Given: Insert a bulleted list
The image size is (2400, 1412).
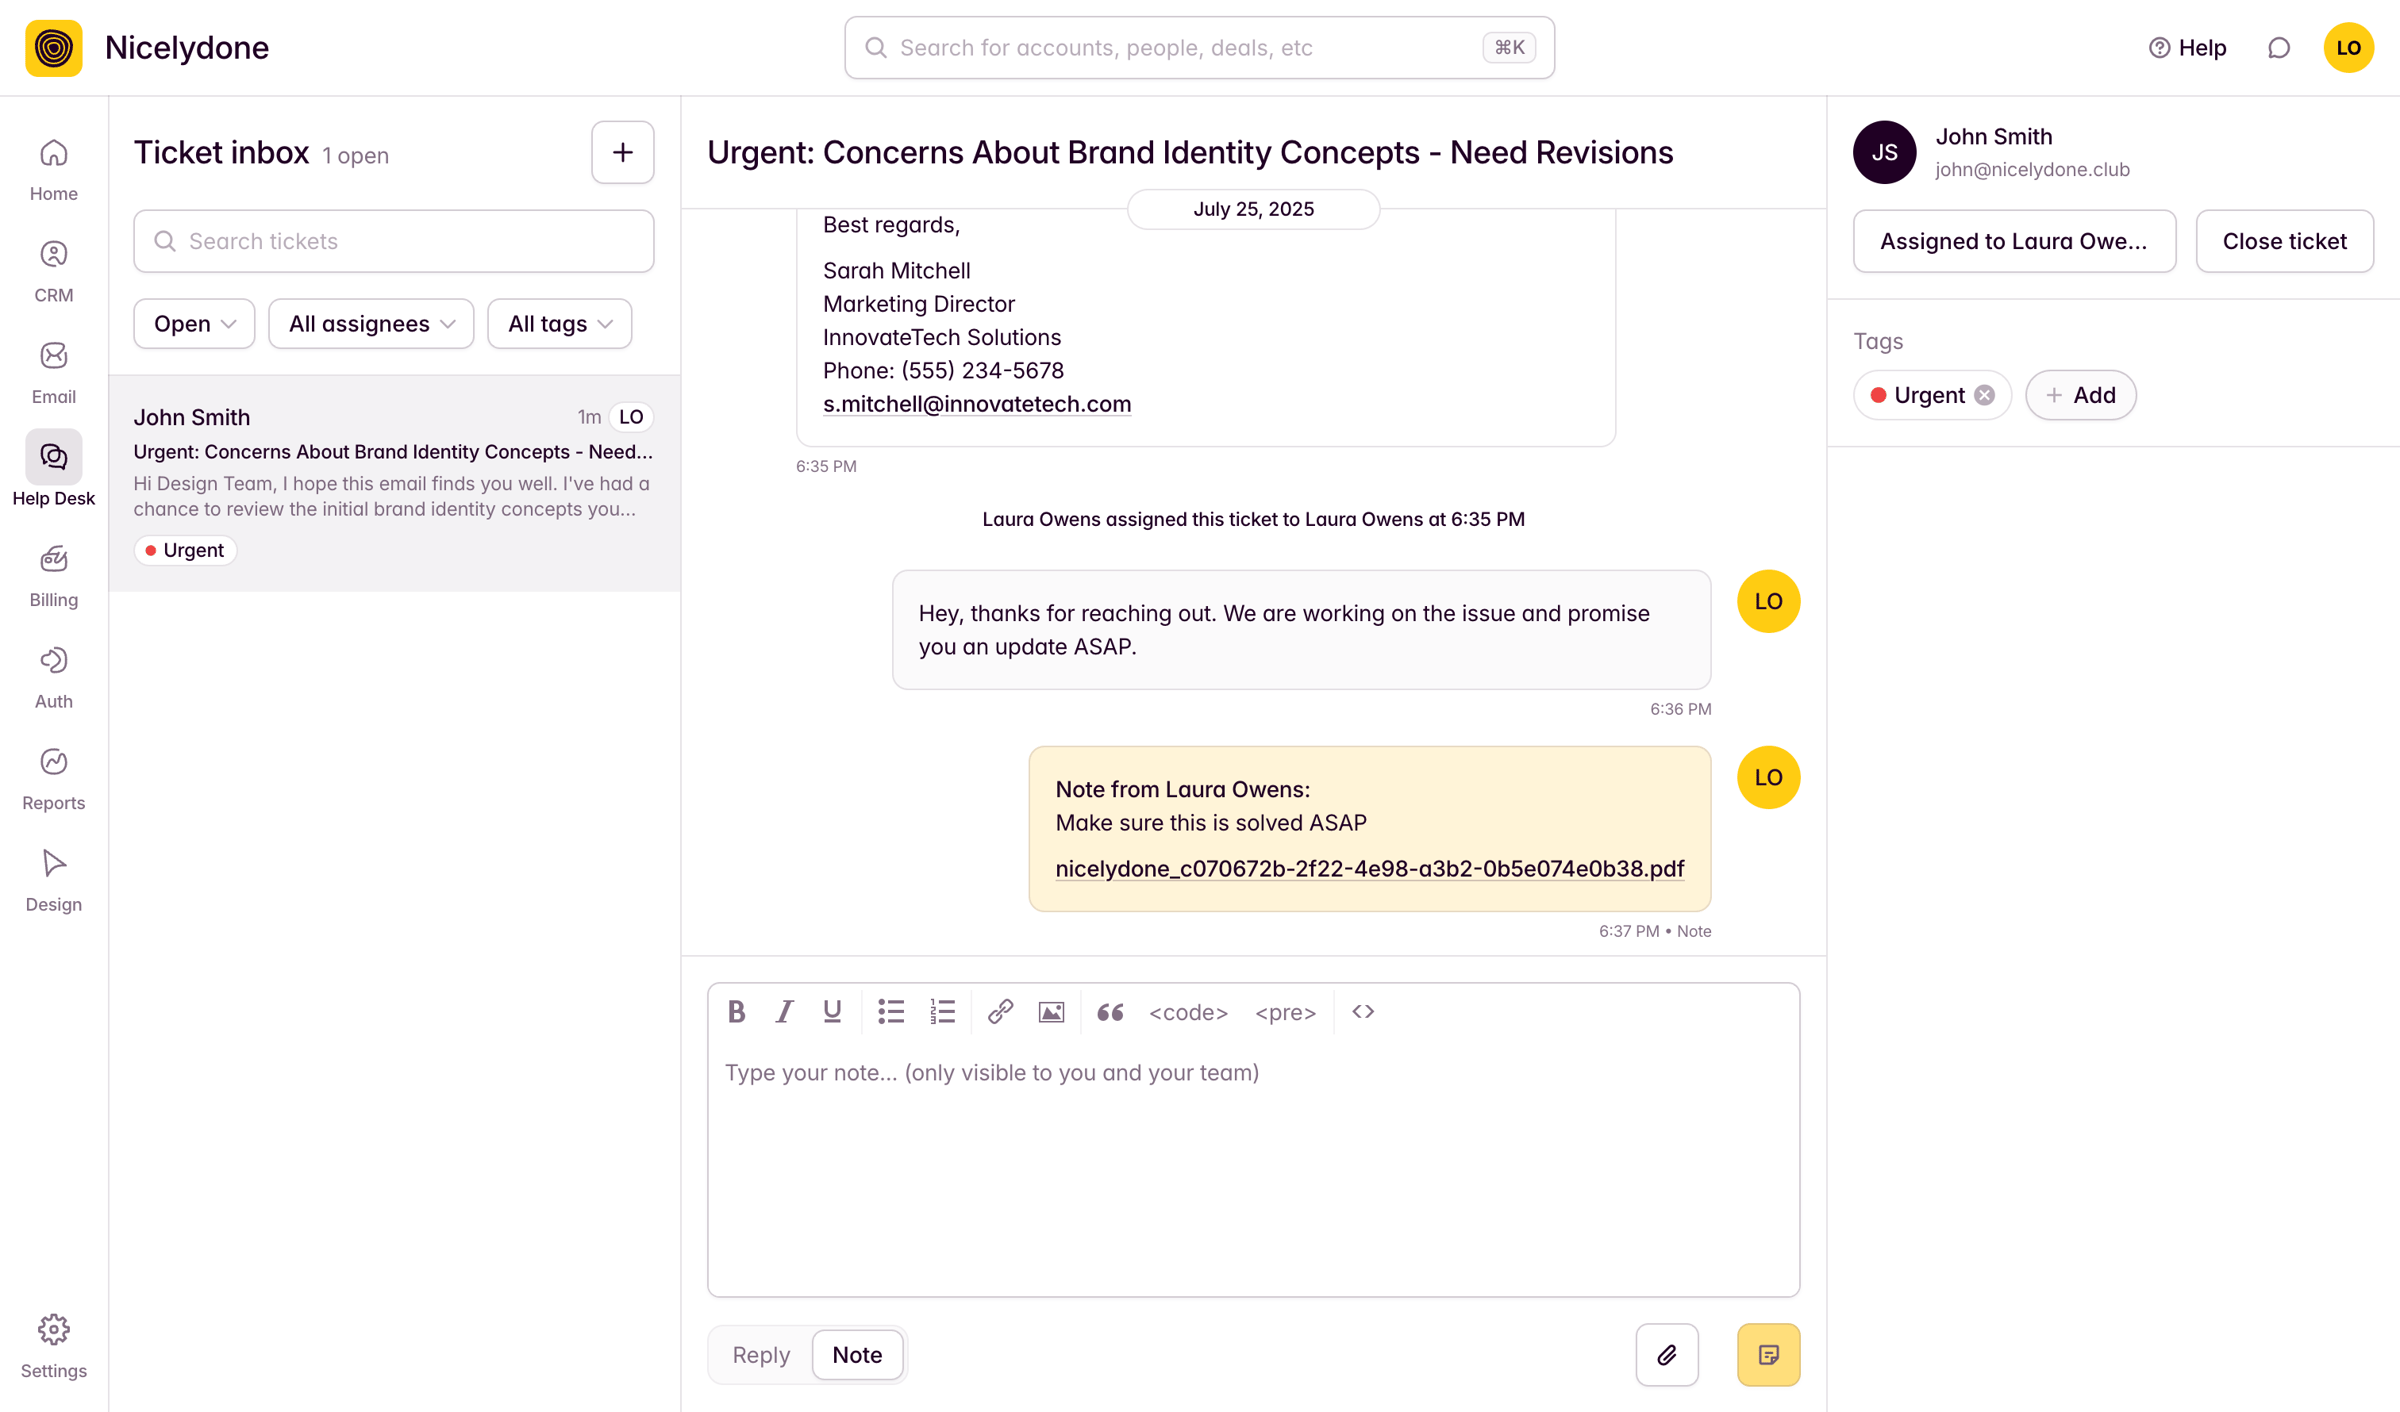Looking at the screenshot, I should click(890, 1012).
